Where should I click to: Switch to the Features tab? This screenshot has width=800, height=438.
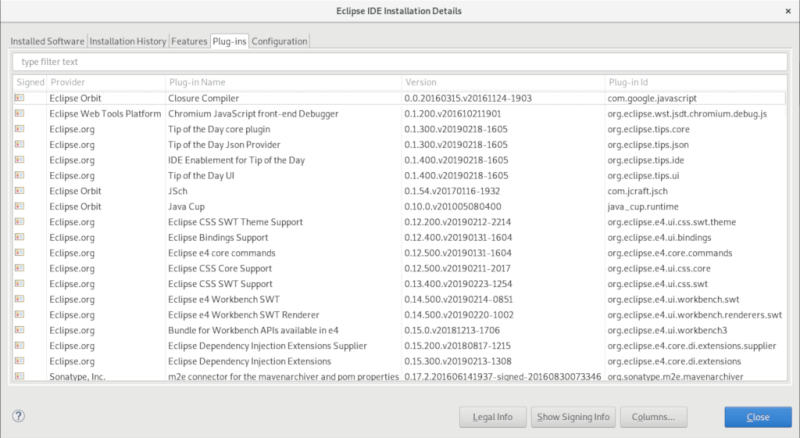coord(189,41)
